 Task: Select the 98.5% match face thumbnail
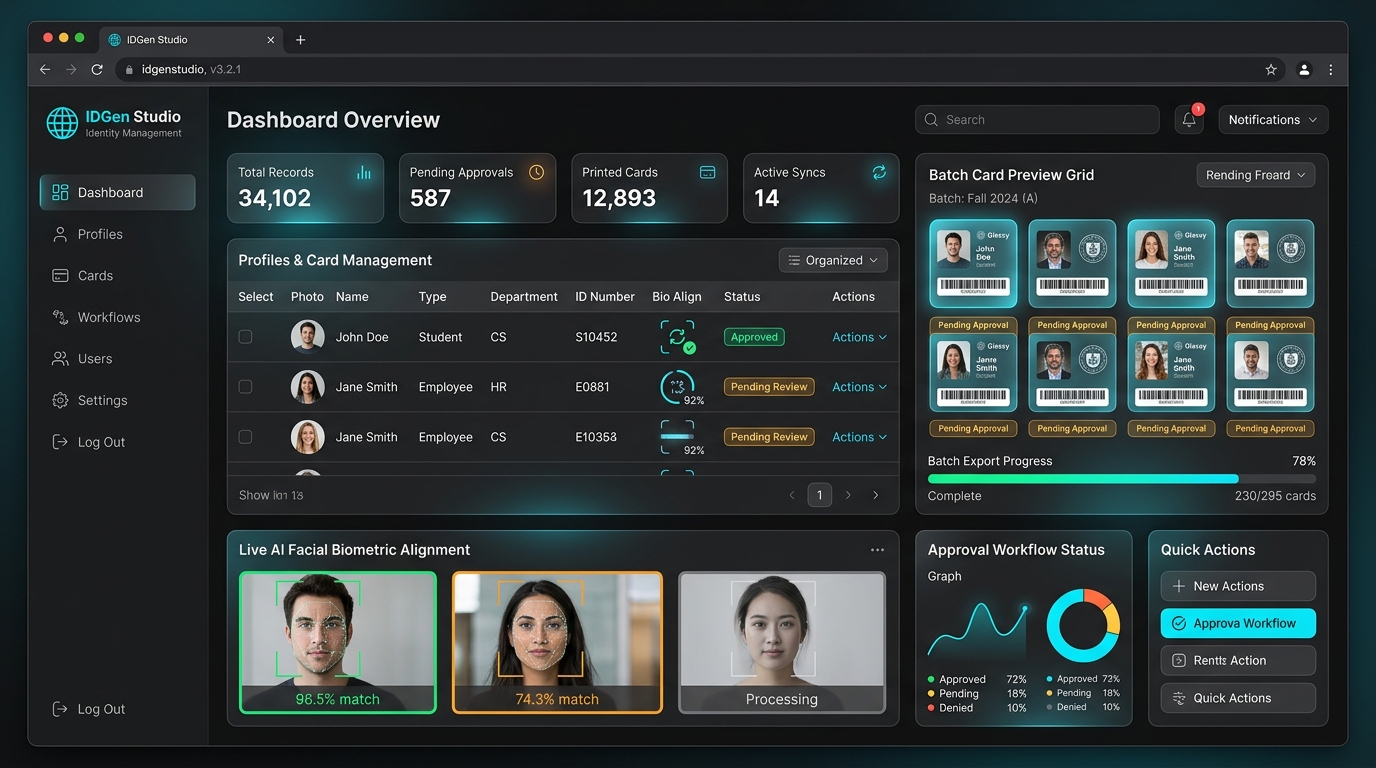[338, 642]
